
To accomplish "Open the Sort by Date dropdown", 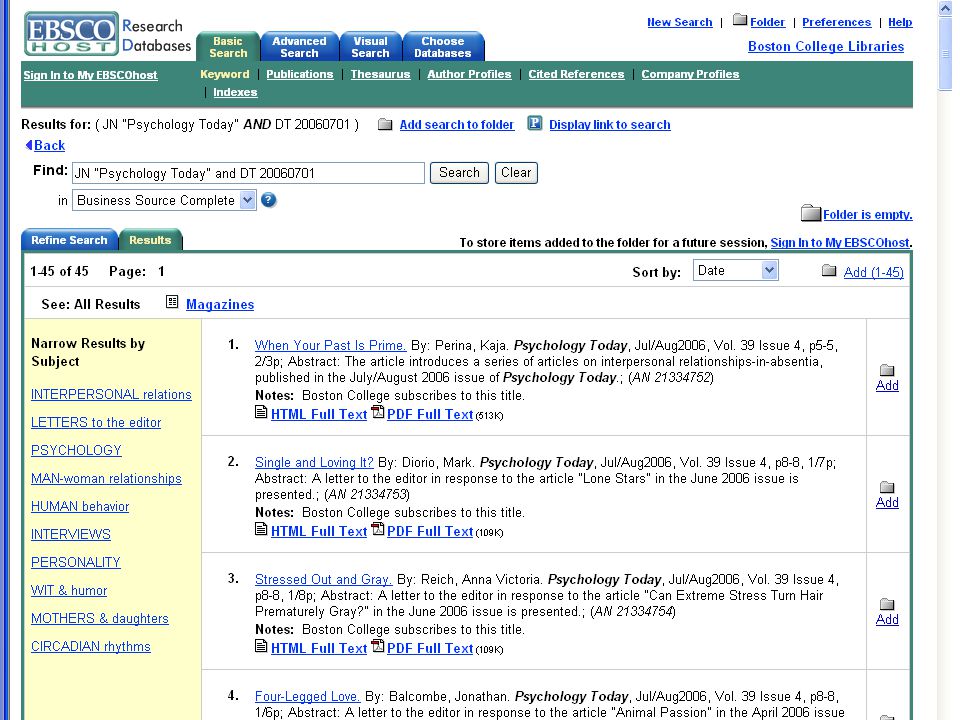I will tap(735, 271).
